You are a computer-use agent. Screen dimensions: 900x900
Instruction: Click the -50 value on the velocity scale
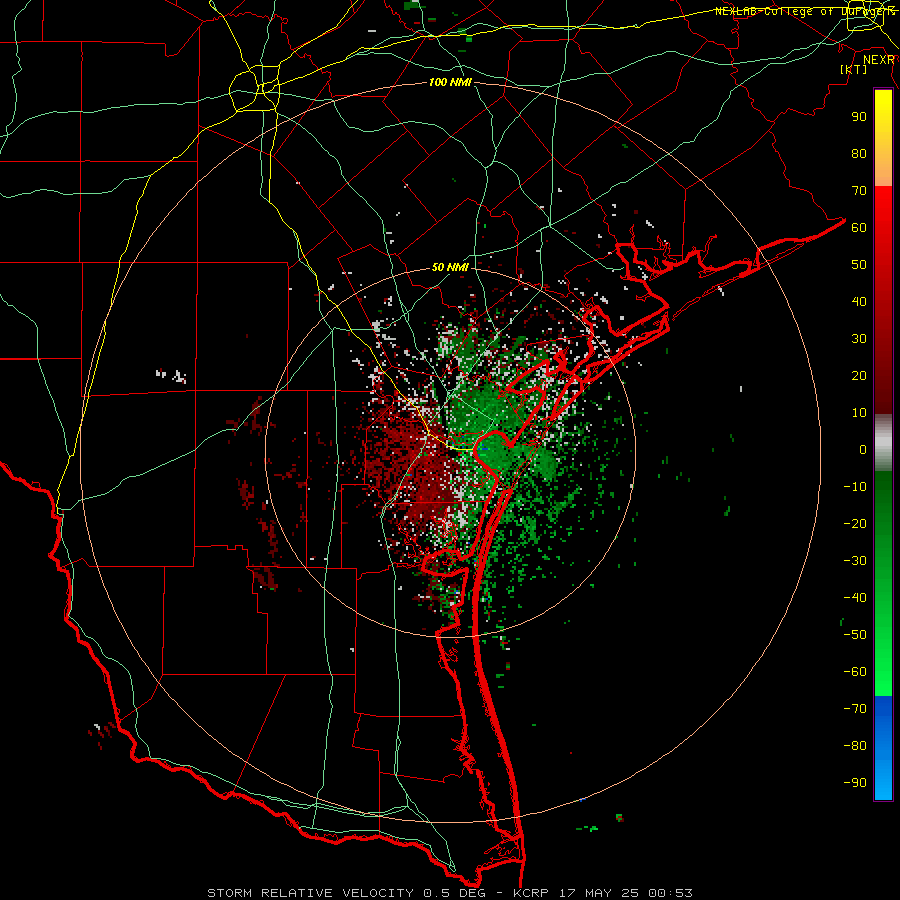coord(855,635)
